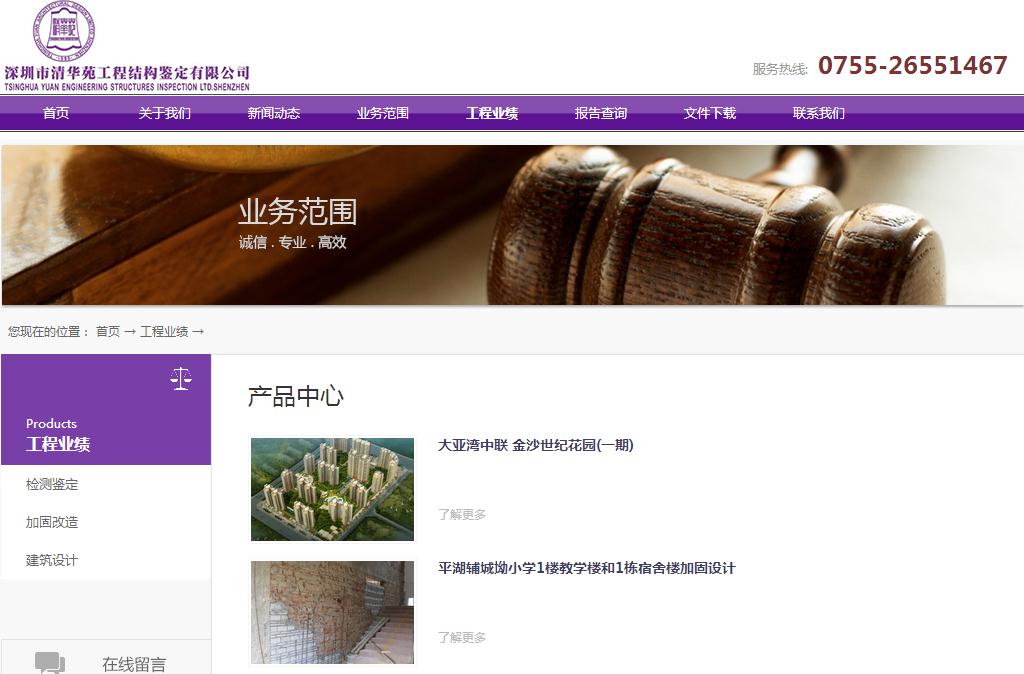Image resolution: width=1024 pixels, height=674 pixels.
Task: Open 大亚湾中联 金沙世纪花园(一期) project title
Action: (x=536, y=445)
